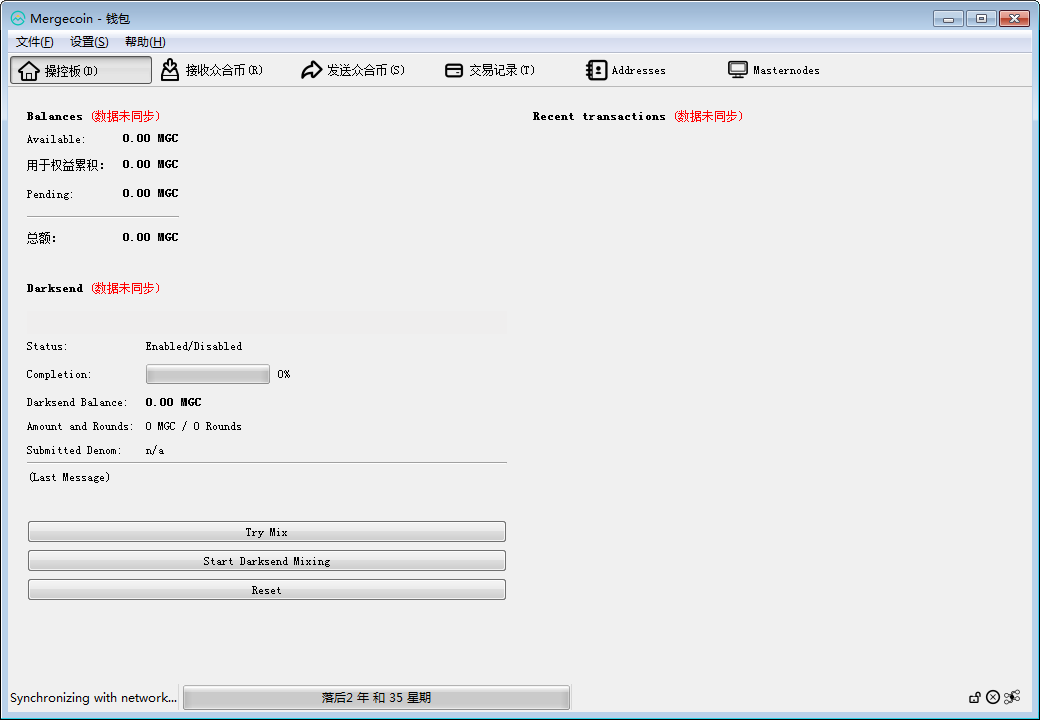
Task: Click the address book icon beside Addresses
Action: click(x=596, y=70)
